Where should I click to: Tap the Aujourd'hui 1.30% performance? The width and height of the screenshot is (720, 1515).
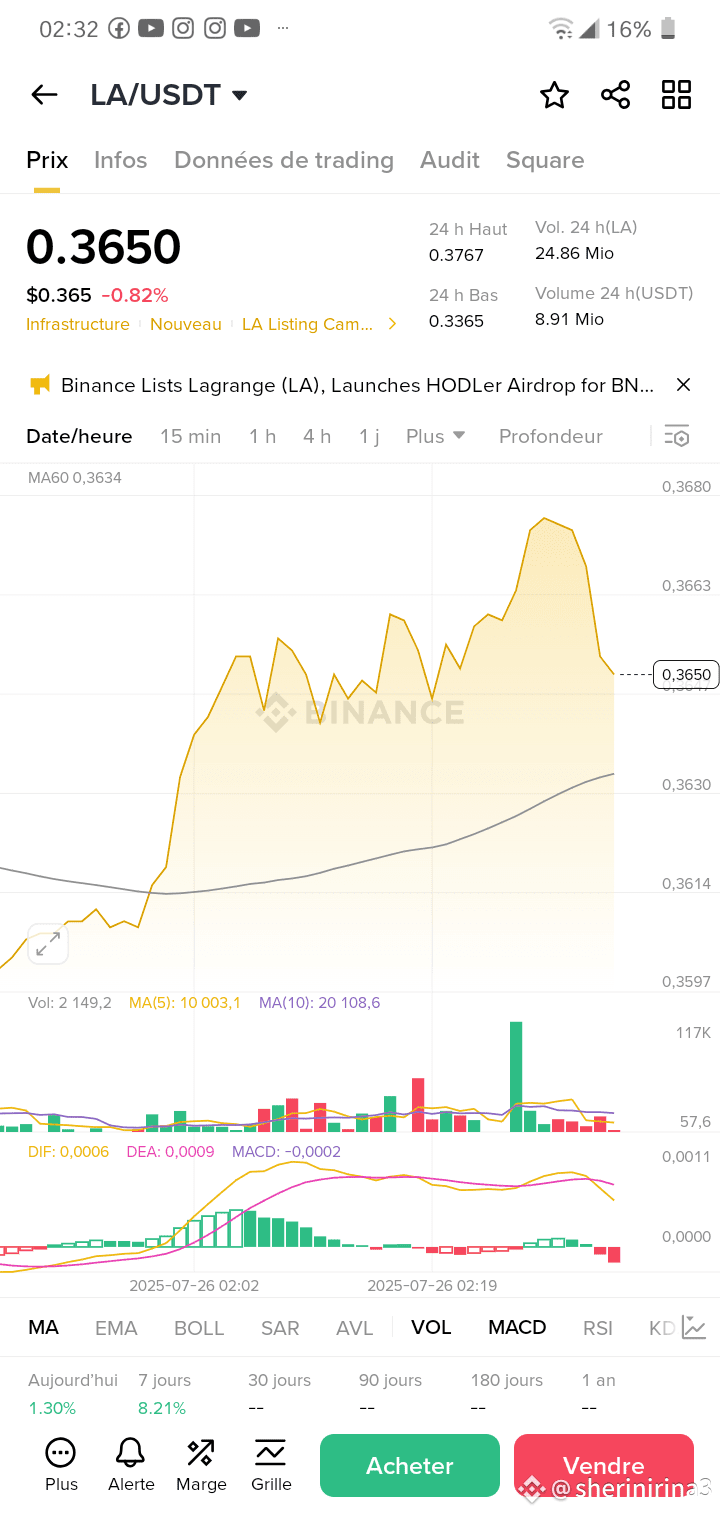click(73, 1394)
